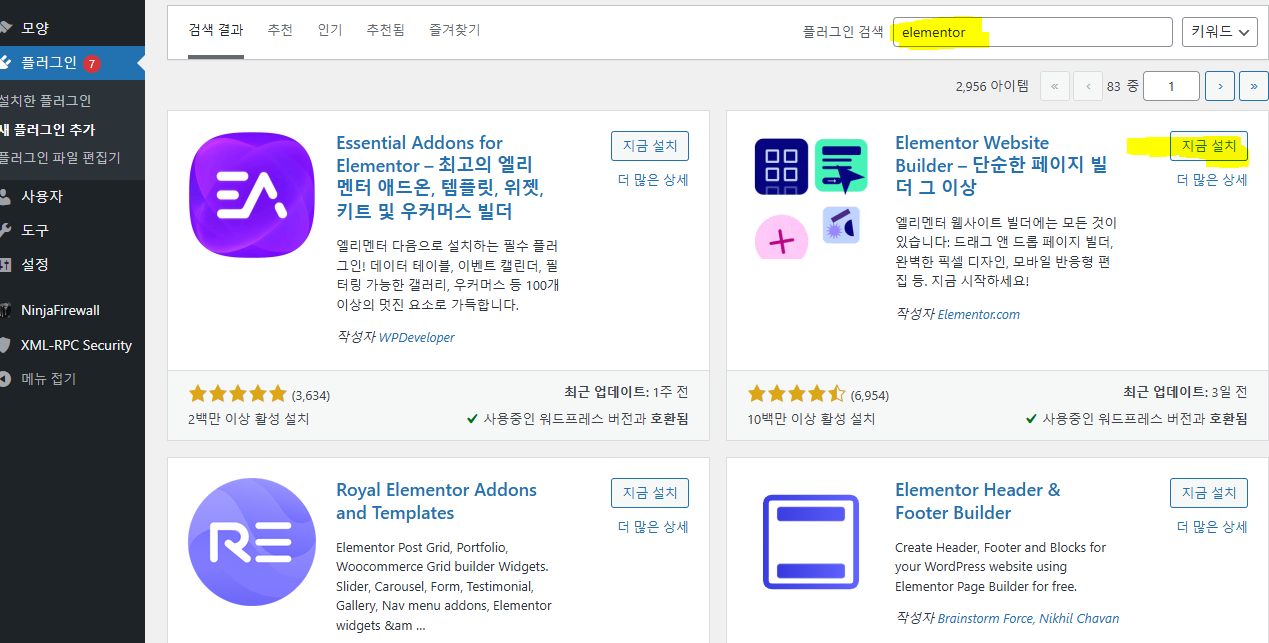Open Royal Elementor Addons and Templates title

click(x=436, y=501)
